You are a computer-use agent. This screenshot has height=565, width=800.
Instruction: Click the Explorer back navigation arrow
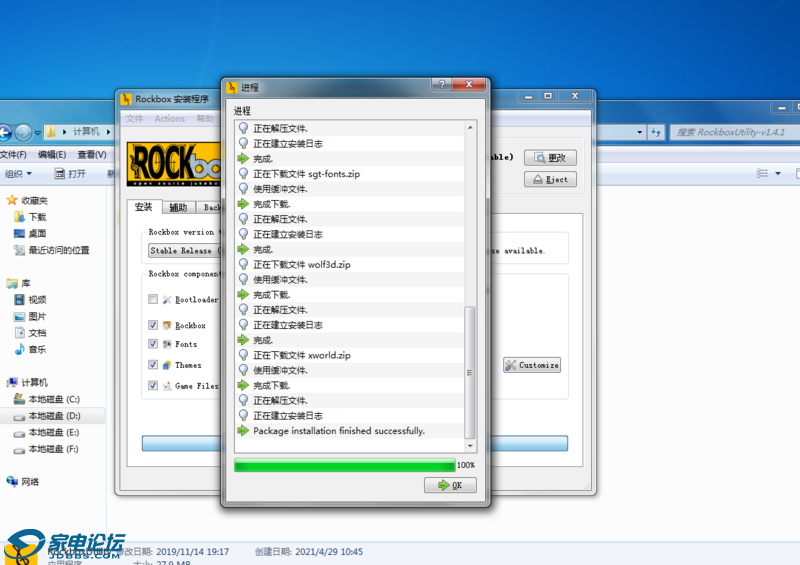(x=5, y=133)
